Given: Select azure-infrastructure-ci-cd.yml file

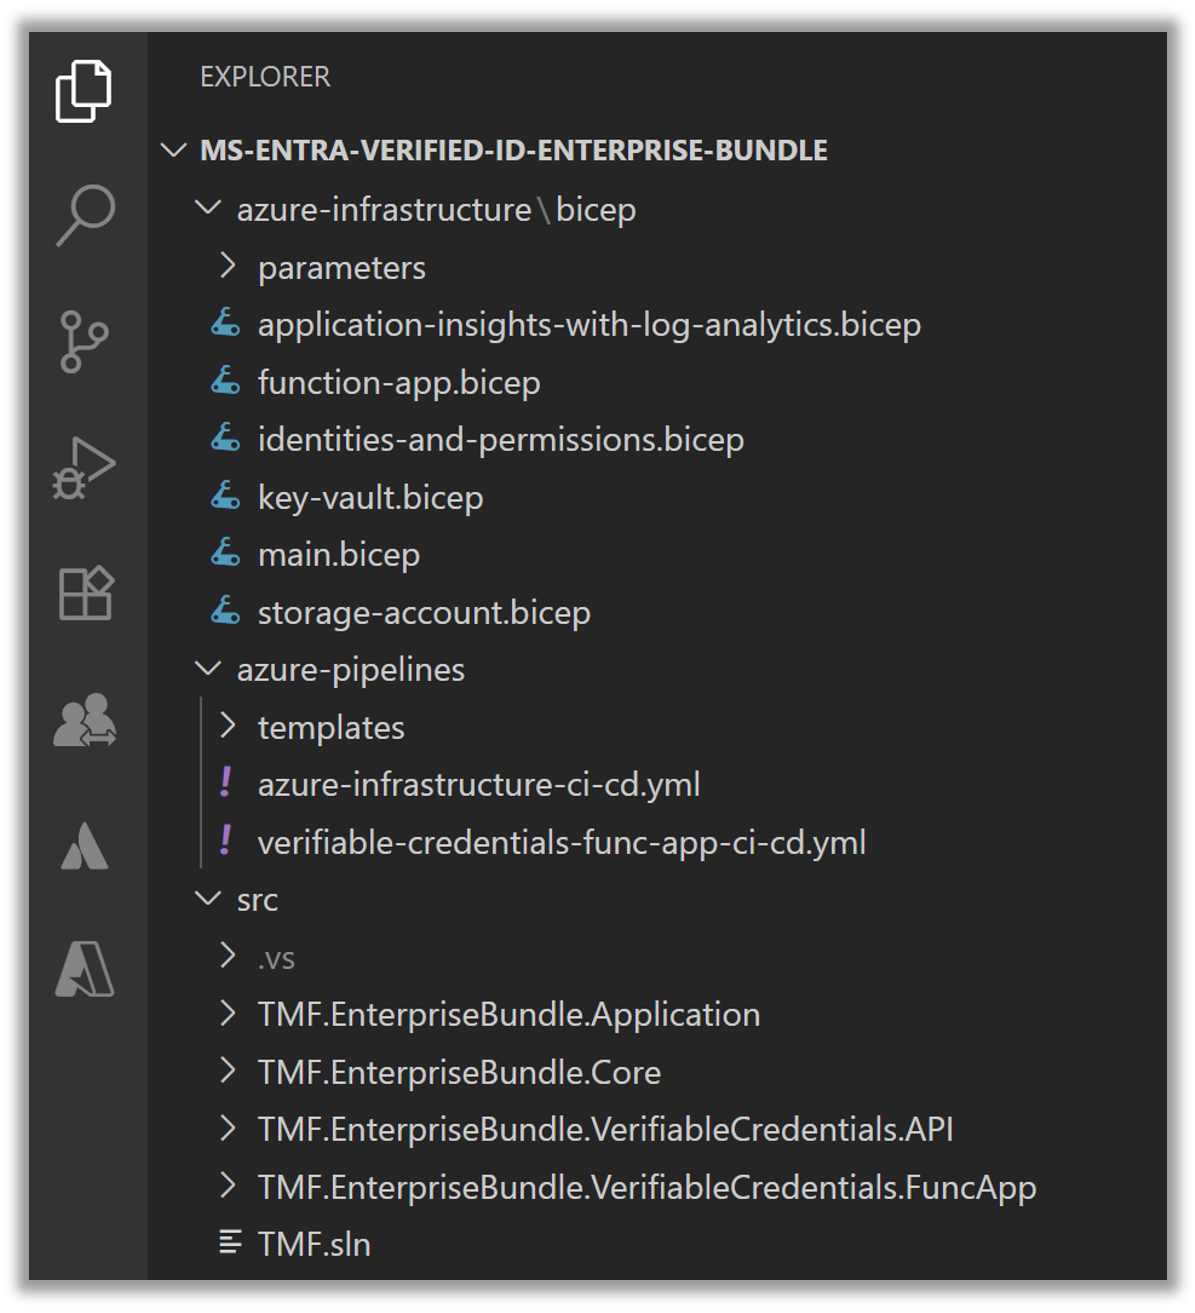Looking at the screenshot, I should point(478,785).
